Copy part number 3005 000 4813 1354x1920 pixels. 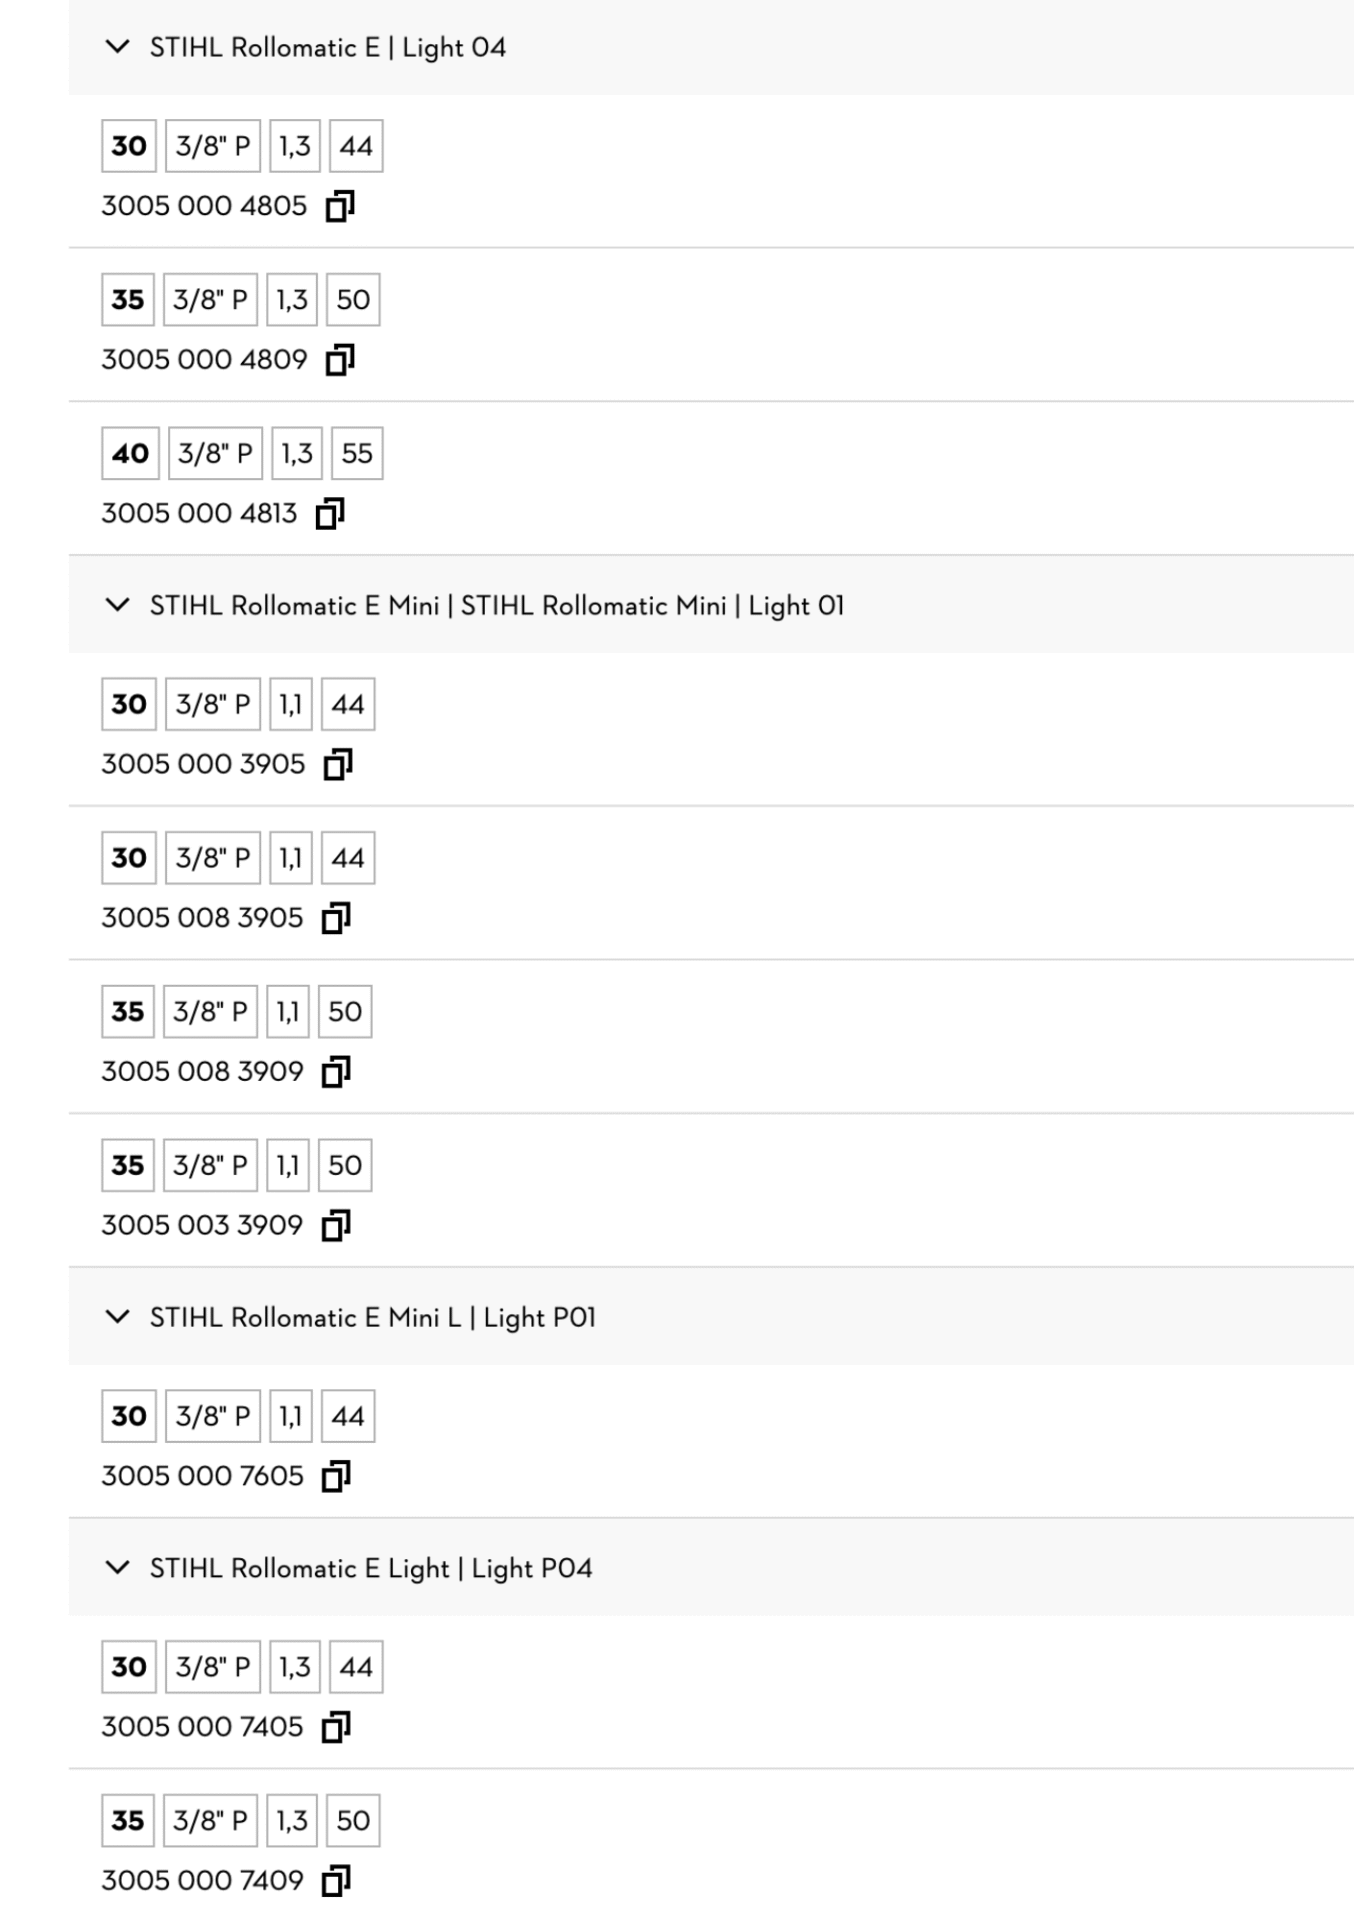coord(330,514)
